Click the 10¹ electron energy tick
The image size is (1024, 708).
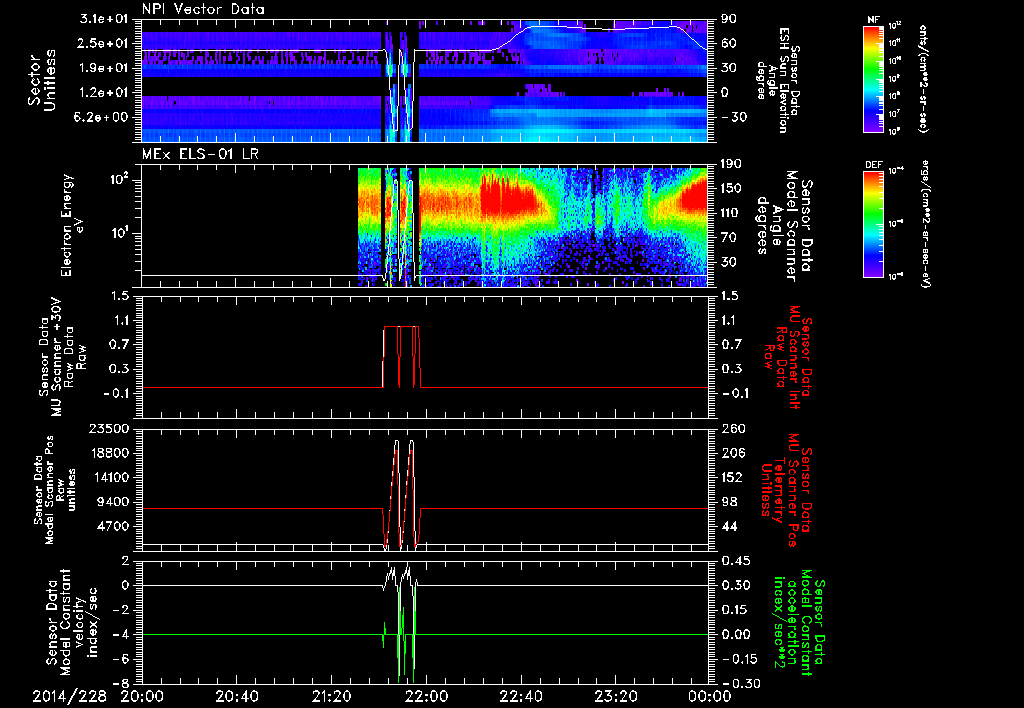pyautogui.click(x=118, y=233)
